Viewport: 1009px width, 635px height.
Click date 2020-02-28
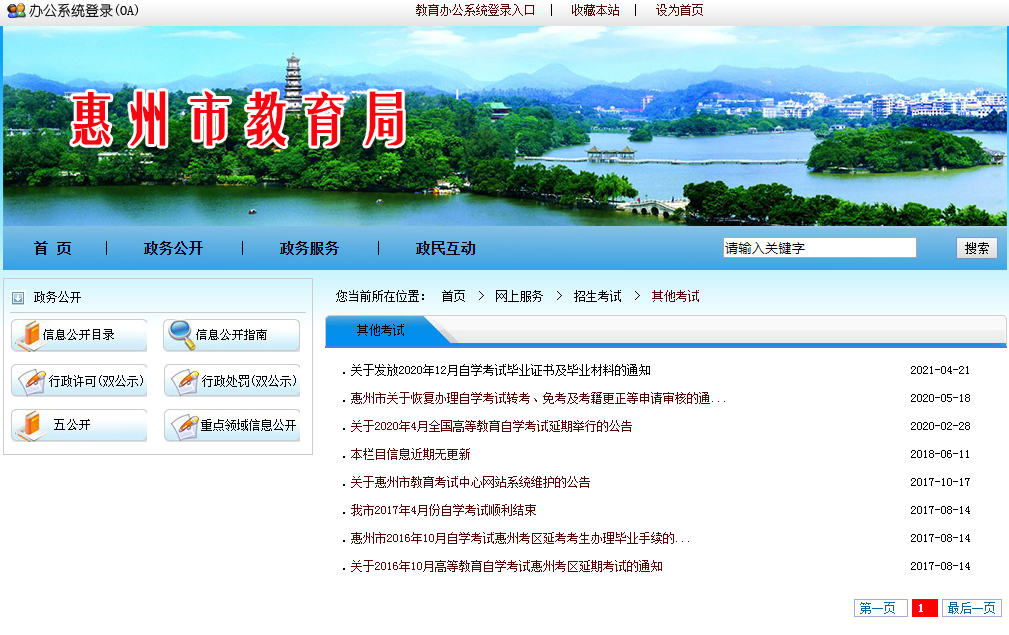tap(940, 426)
